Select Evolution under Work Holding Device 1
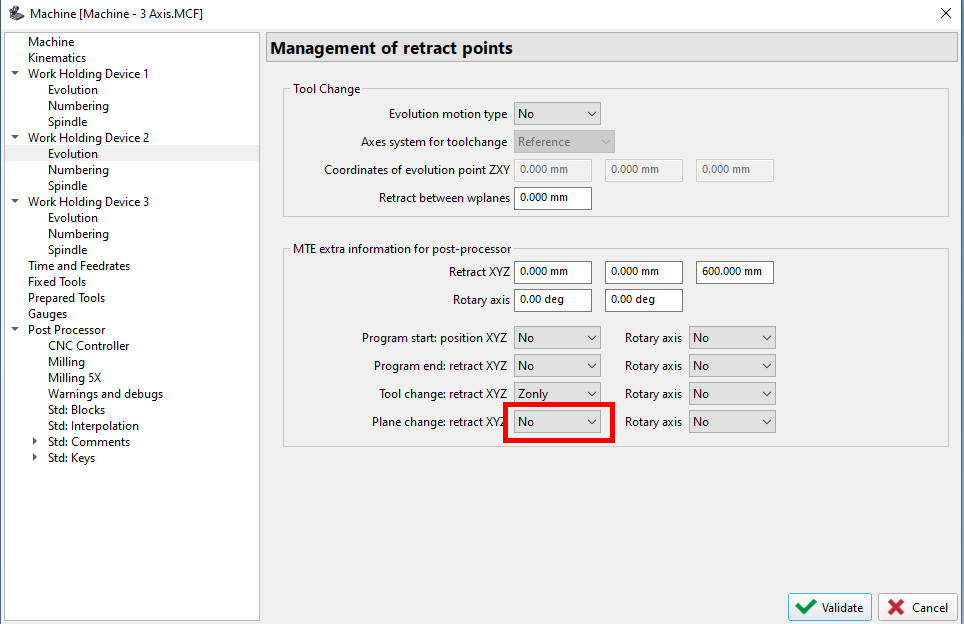This screenshot has height=624, width=964. [73, 90]
